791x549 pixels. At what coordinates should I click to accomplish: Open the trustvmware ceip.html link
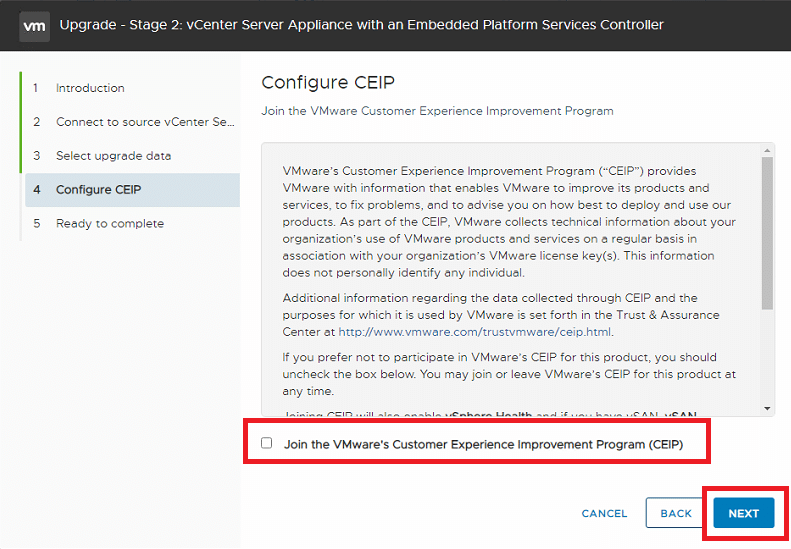click(x=474, y=332)
